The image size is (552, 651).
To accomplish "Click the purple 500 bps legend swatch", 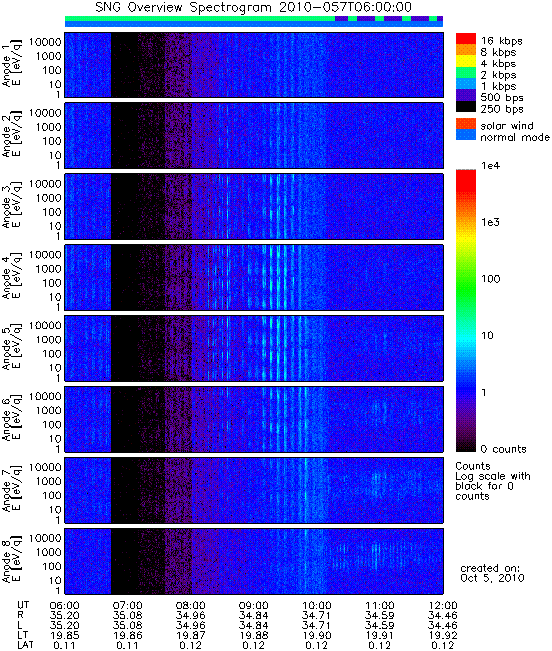I will coord(466,95).
